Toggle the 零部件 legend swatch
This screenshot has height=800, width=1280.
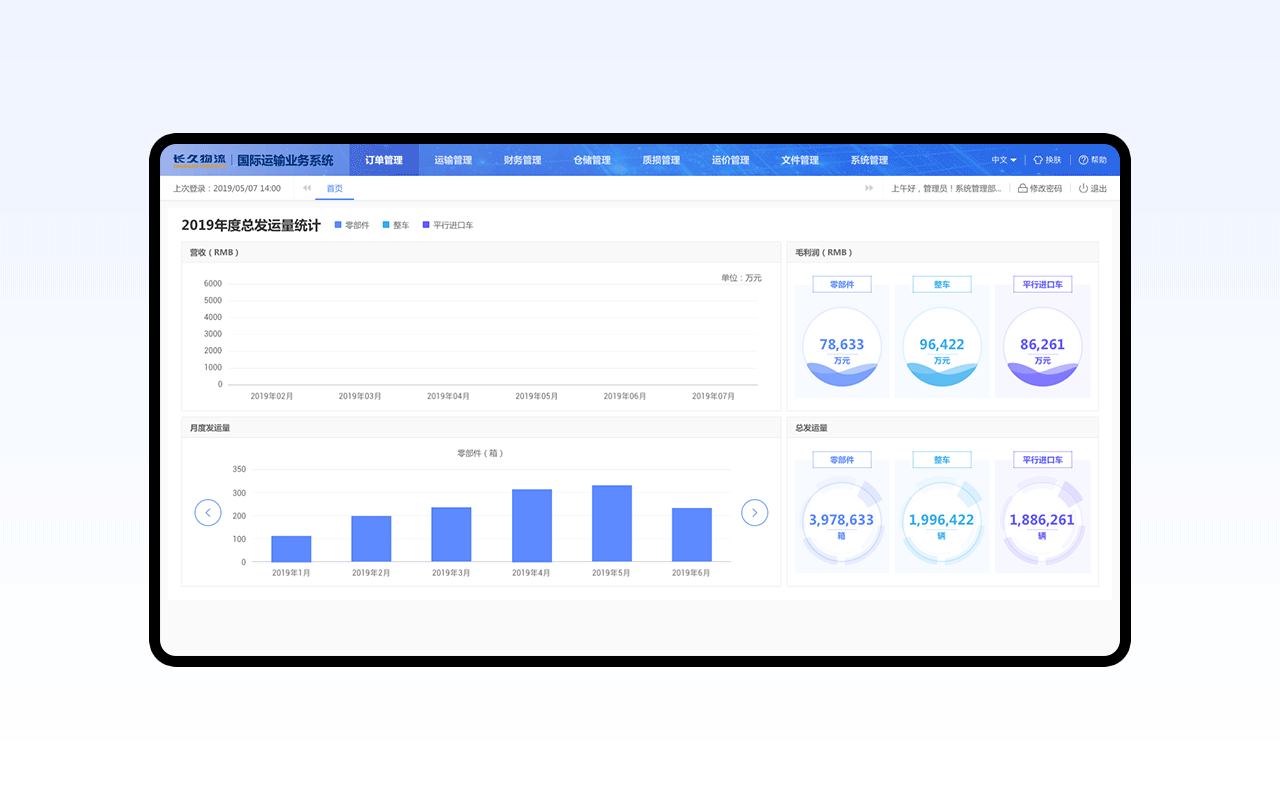tap(338, 225)
